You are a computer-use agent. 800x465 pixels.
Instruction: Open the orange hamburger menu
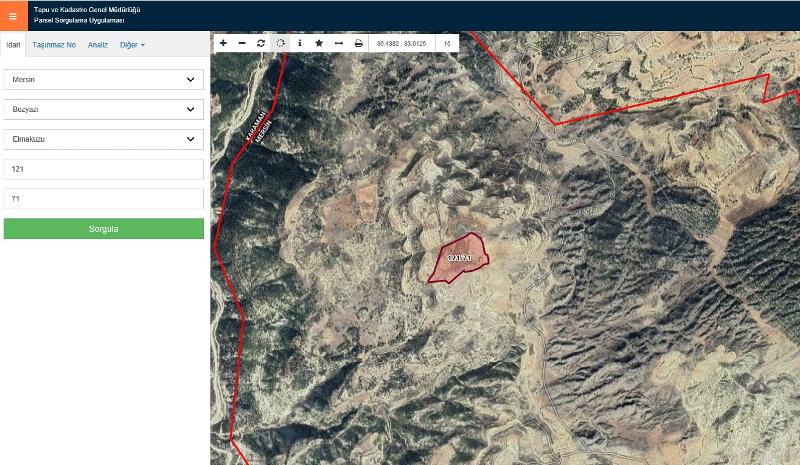click(12, 16)
